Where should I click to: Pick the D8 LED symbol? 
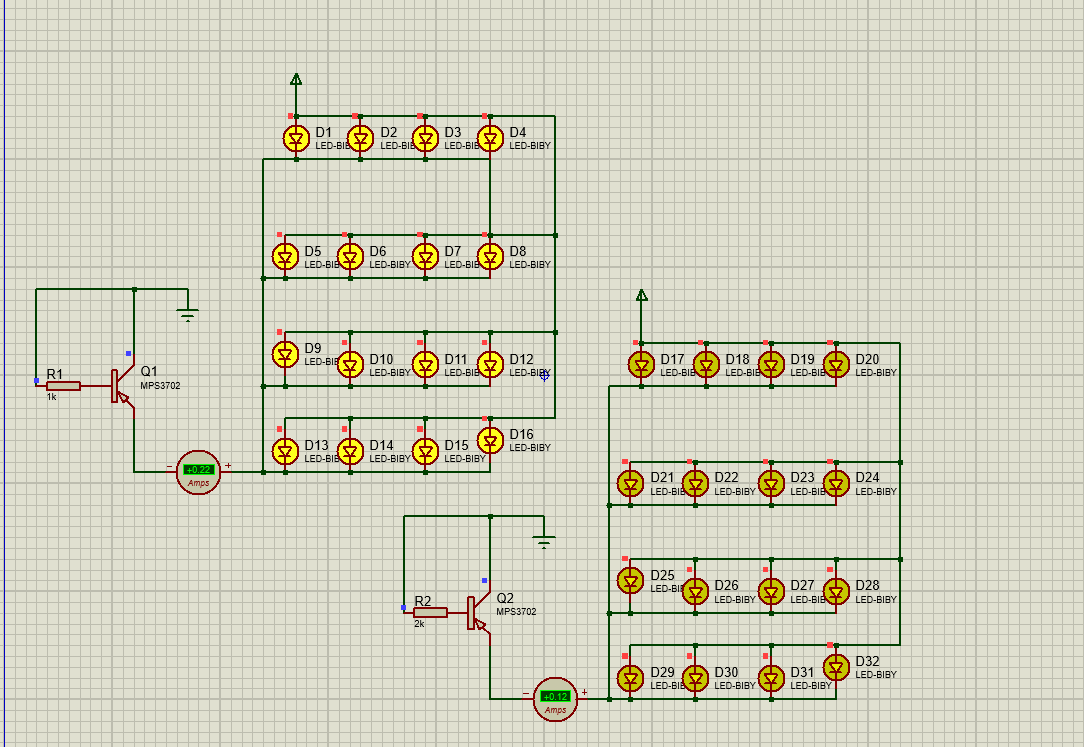click(x=490, y=257)
